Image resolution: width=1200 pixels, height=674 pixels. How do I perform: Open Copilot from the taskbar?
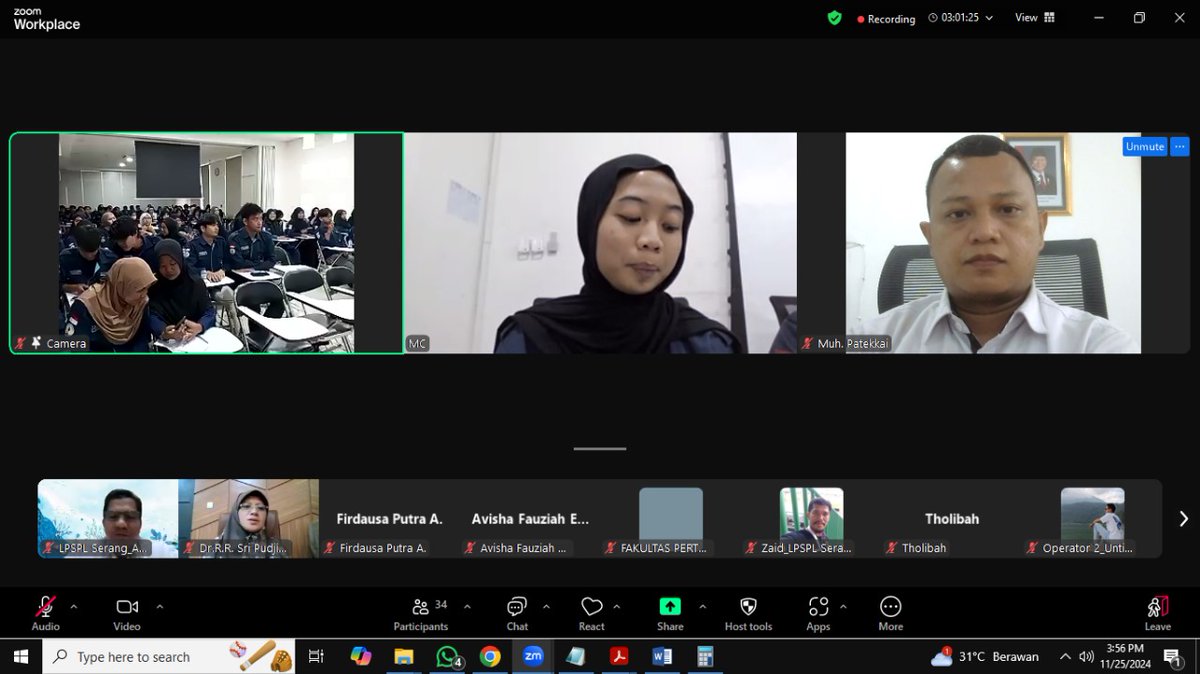click(x=361, y=657)
